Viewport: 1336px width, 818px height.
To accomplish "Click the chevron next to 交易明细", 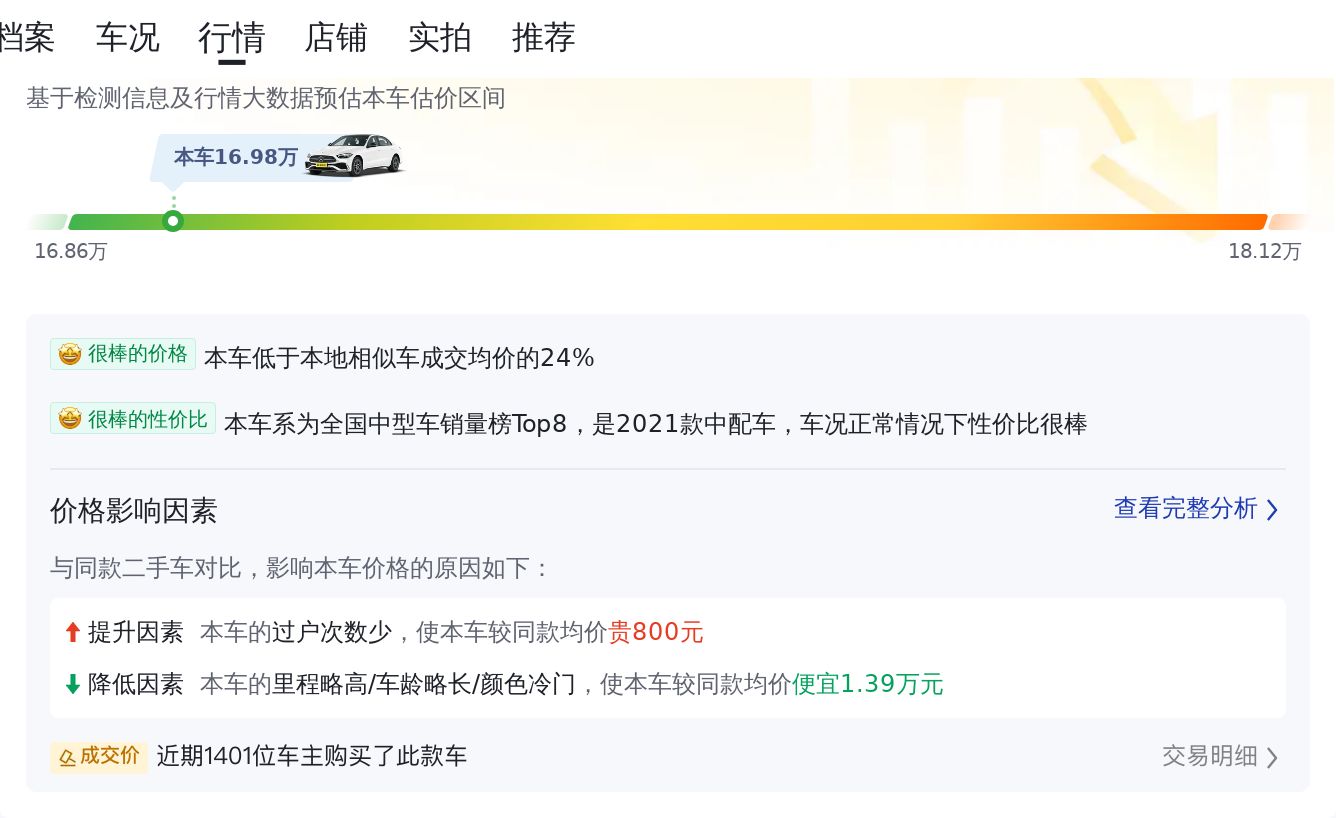I will (1272, 757).
